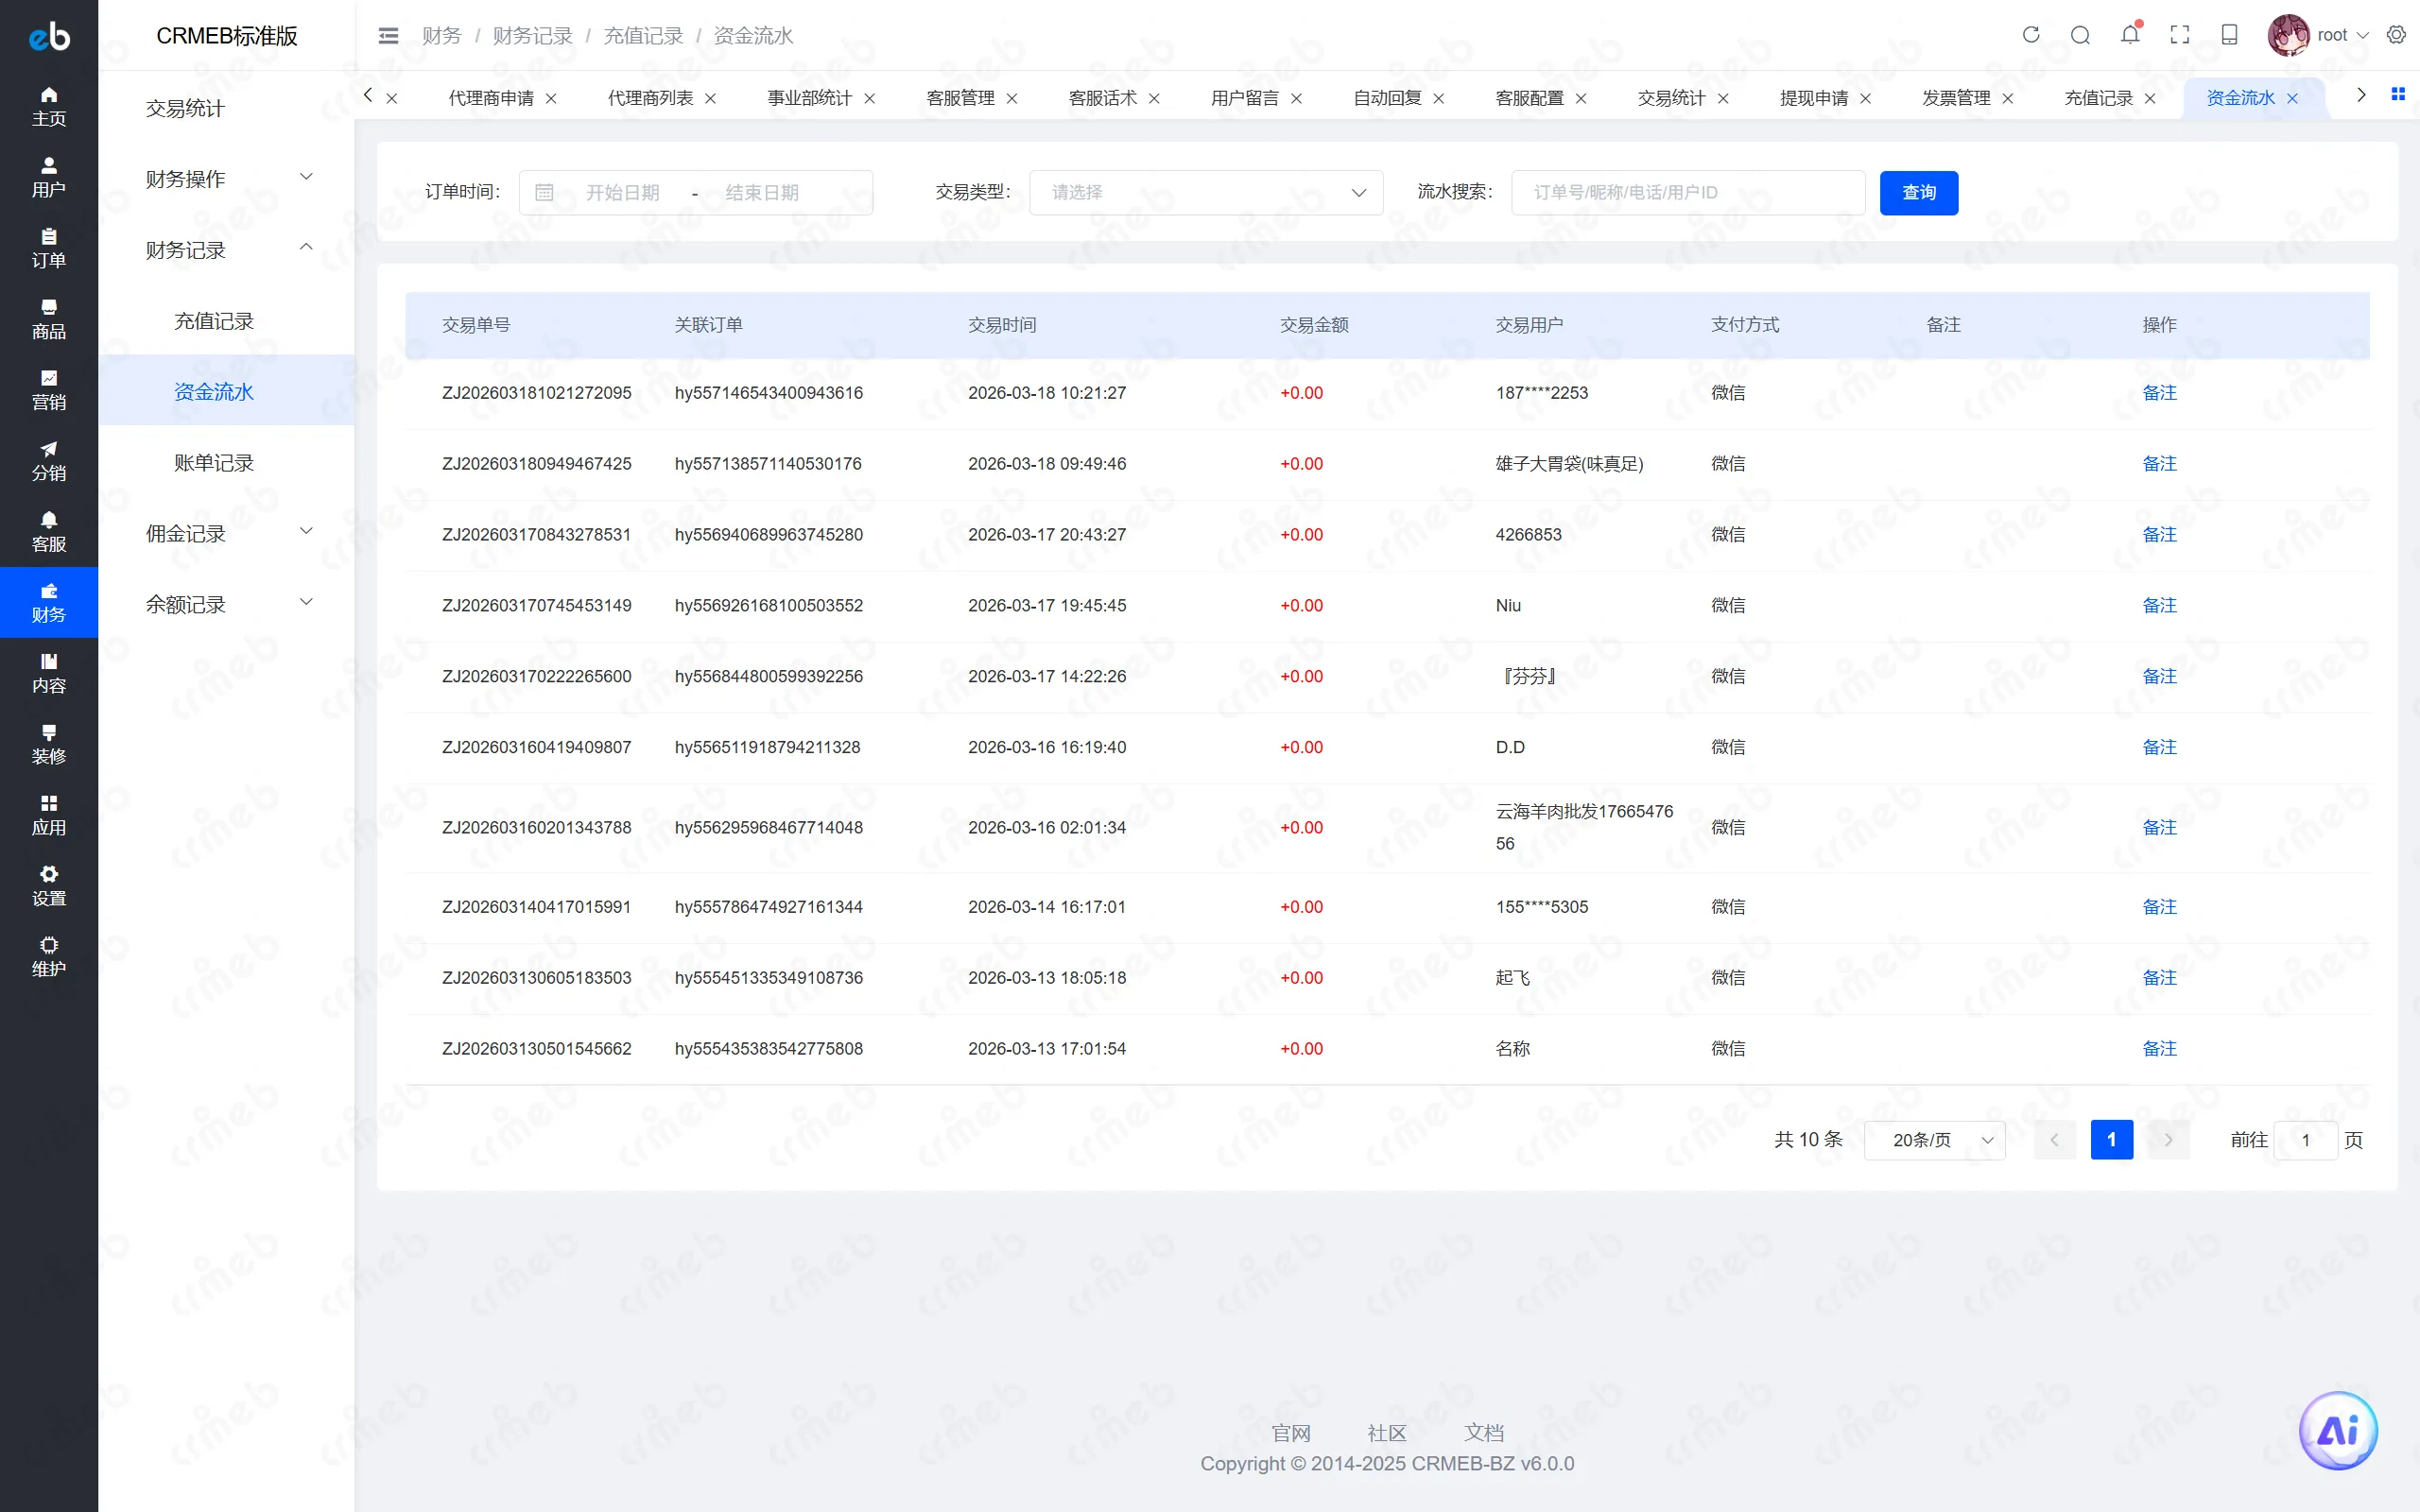Viewport: 2420px width, 1512px height.
Task: Click the 财务记录 breadcrumb
Action: point(532,36)
